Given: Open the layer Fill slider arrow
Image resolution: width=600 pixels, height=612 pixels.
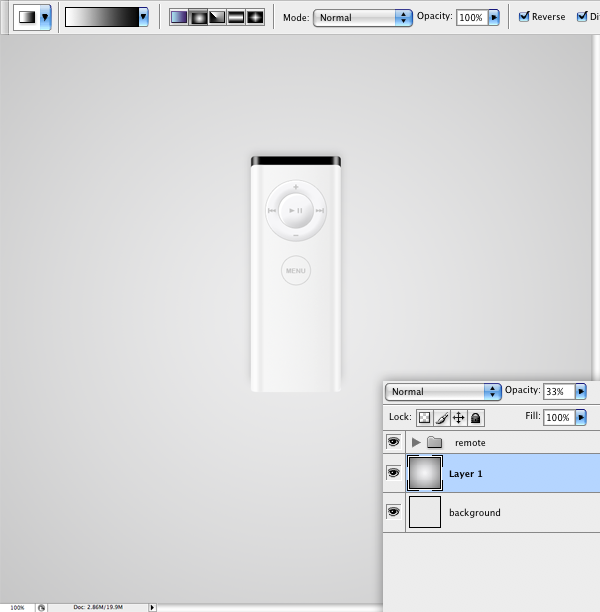Looking at the screenshot, I should point(581,418).
